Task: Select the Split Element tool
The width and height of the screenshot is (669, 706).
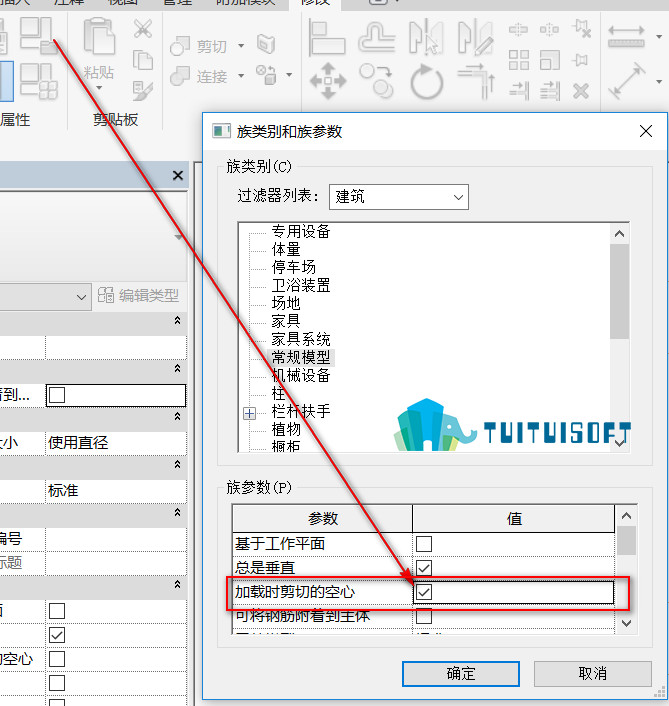Action: pos(518,30)
